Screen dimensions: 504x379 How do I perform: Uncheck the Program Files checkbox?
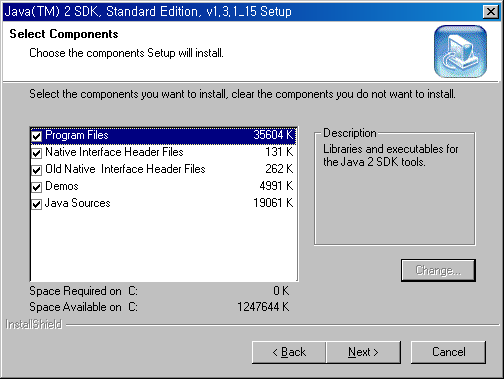(36, 136)
